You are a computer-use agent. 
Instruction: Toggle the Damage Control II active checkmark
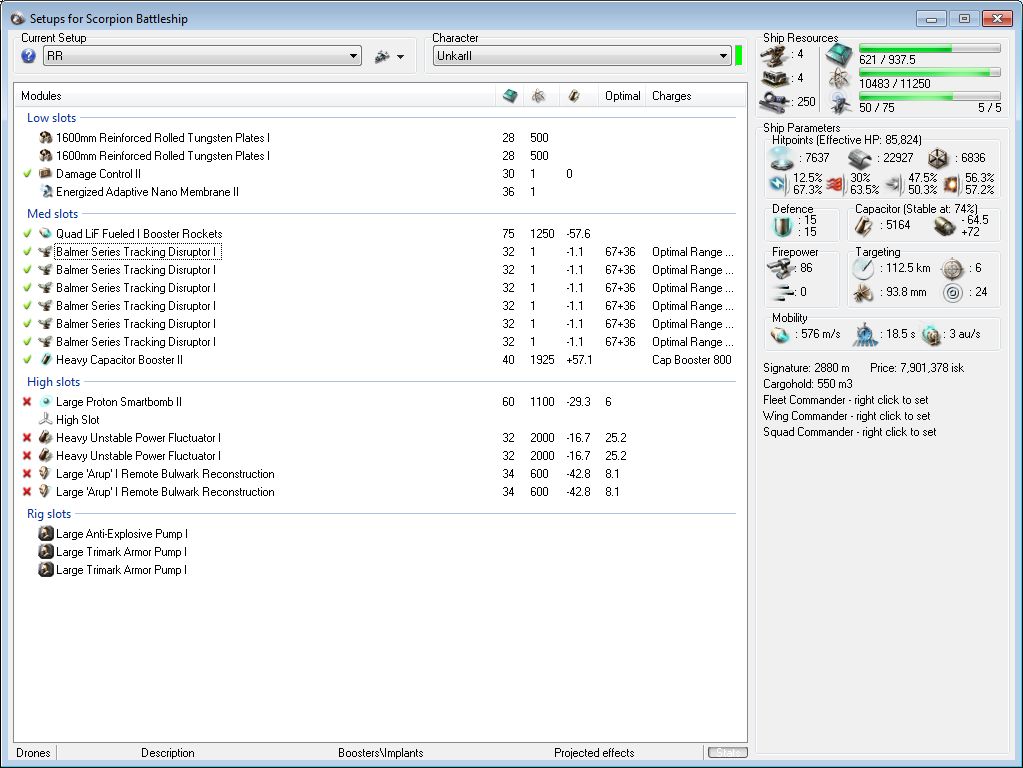click(28, 174)
